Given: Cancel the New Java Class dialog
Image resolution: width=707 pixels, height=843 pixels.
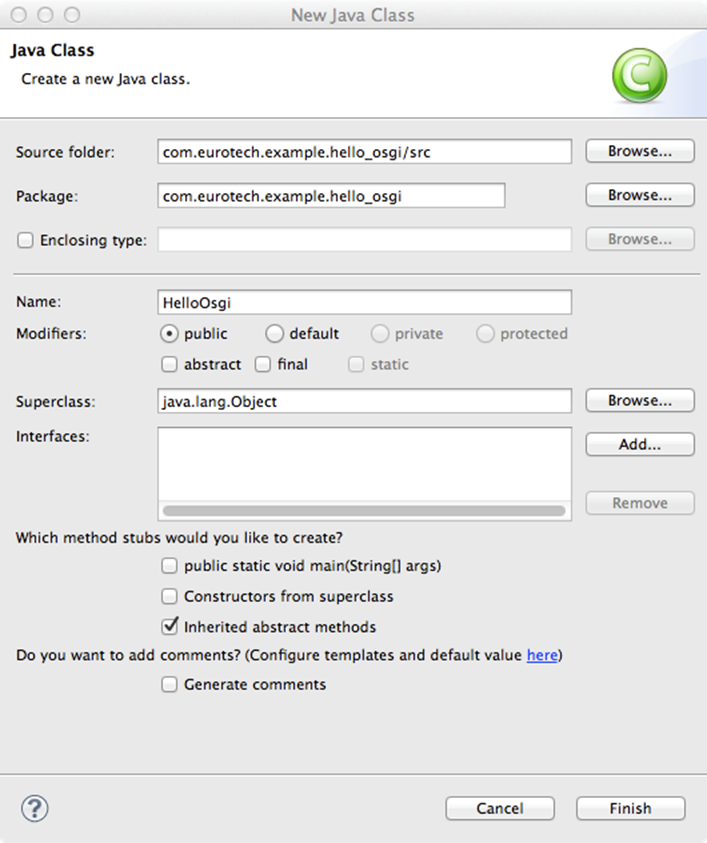Looking at the screenshot, I should point(500,809).
